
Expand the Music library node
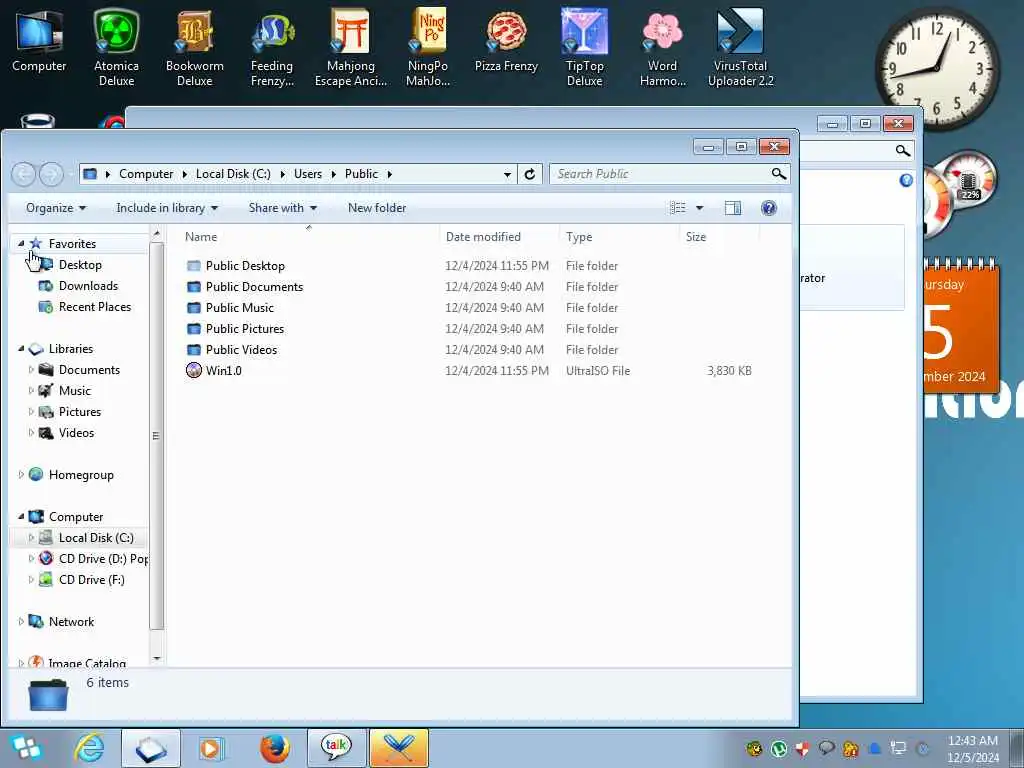pos(31,391)
